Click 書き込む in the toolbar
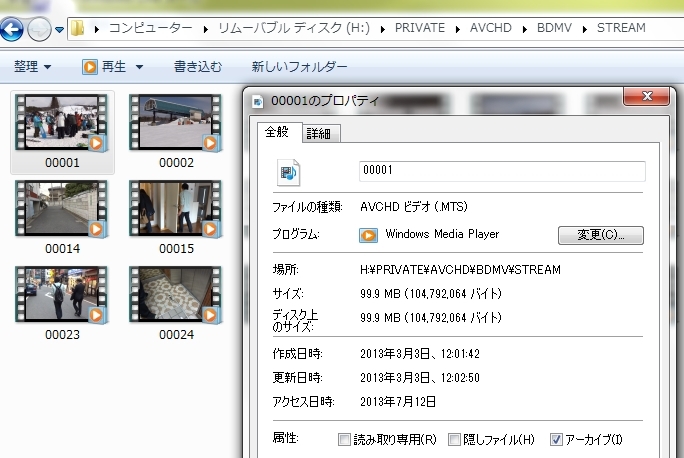 (198, 67)
